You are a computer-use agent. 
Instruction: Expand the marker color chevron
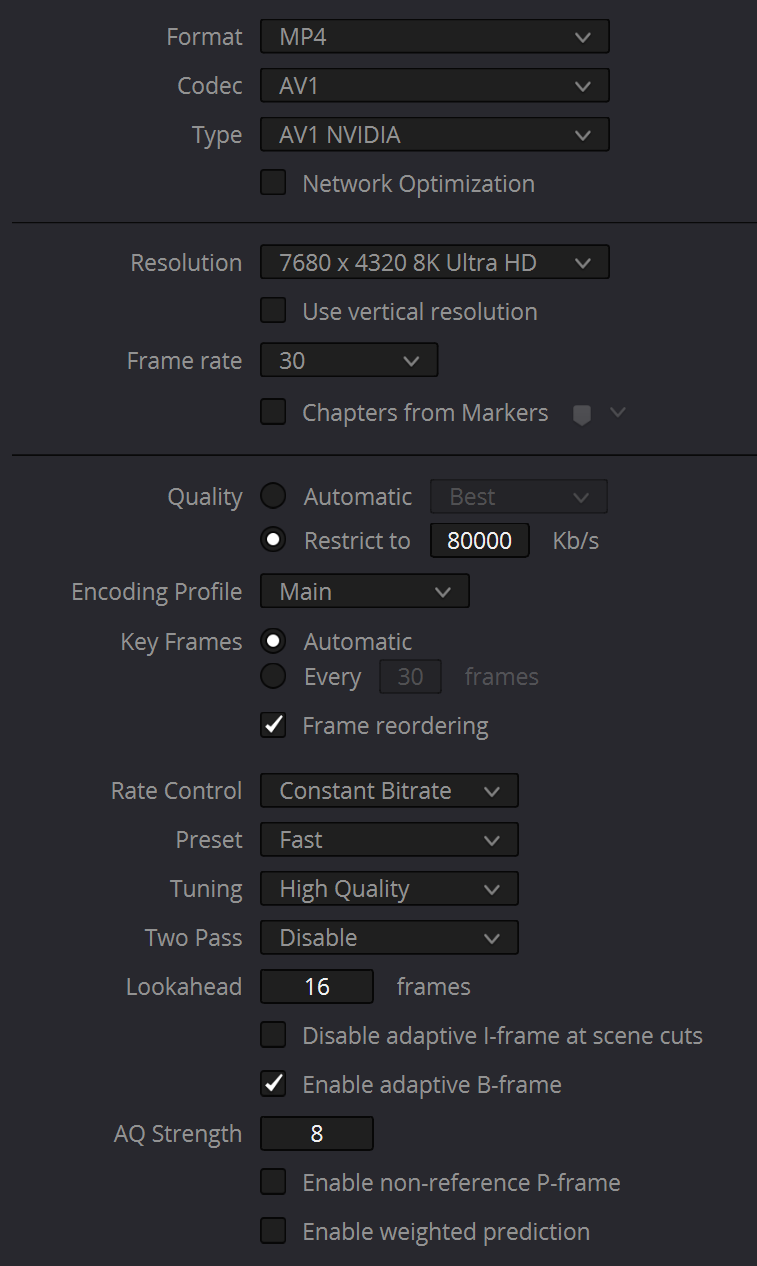[x=618, y=412]
